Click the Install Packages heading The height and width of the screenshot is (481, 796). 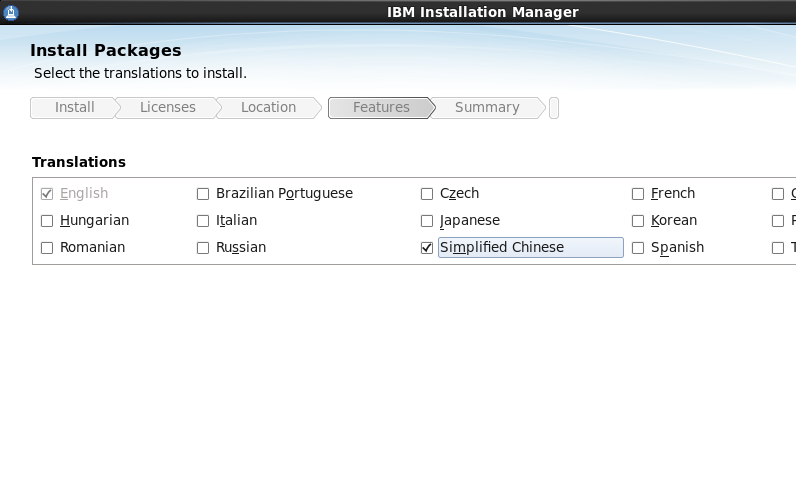click(x=106, y=50)
